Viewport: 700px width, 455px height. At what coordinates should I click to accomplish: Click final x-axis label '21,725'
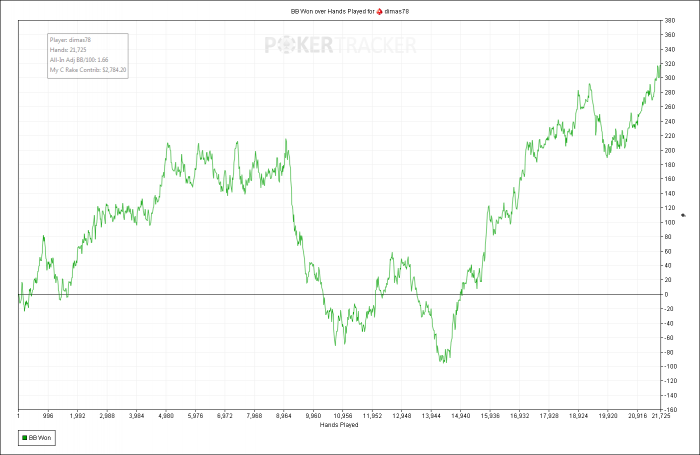click(x=661, y=416)
